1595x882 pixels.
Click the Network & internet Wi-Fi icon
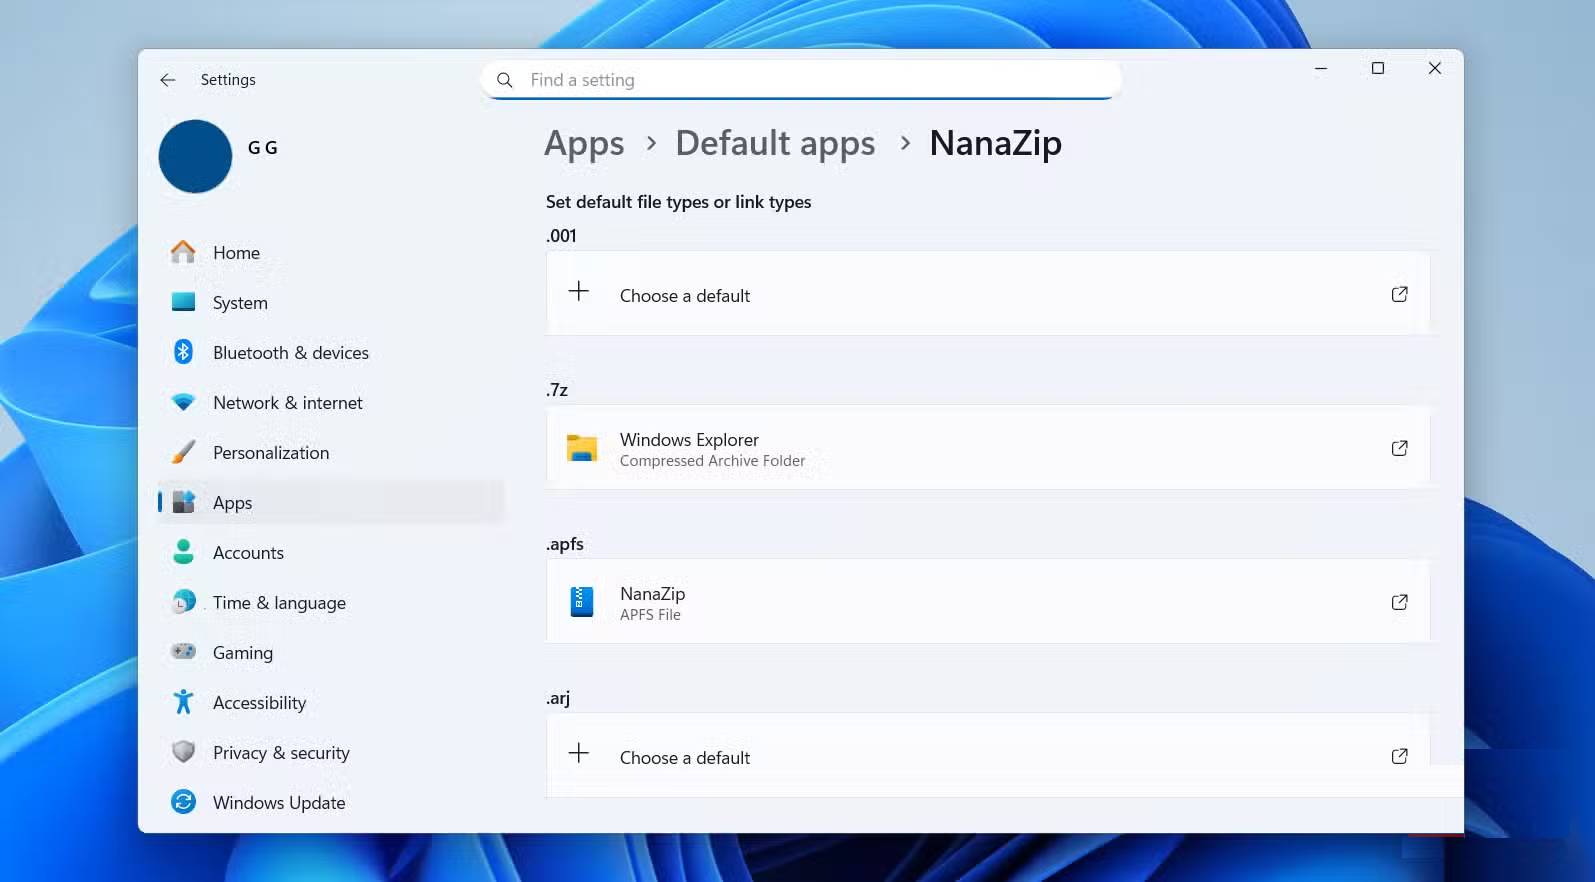[x=183, y=402]
